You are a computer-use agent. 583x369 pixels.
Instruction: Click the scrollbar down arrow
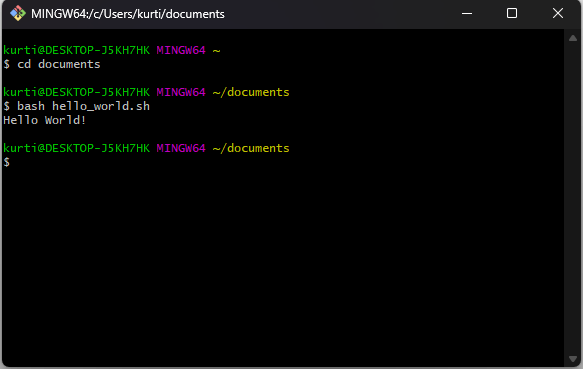click(x=573, y=359)
